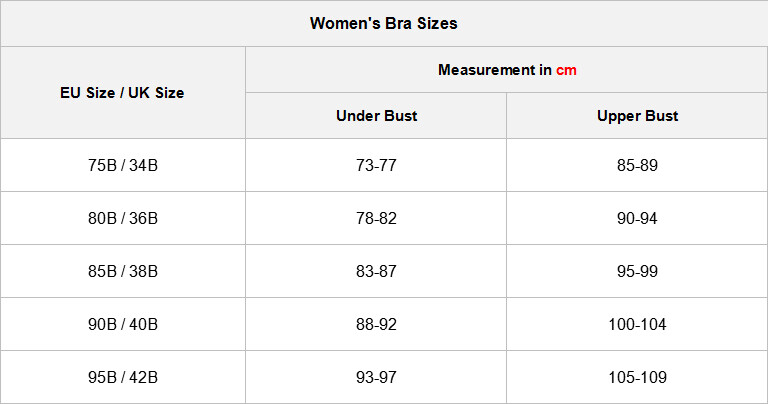This screenshot has width=768, height=404.
Task: Select the Under Bust column header
Action: pos(376,116)
